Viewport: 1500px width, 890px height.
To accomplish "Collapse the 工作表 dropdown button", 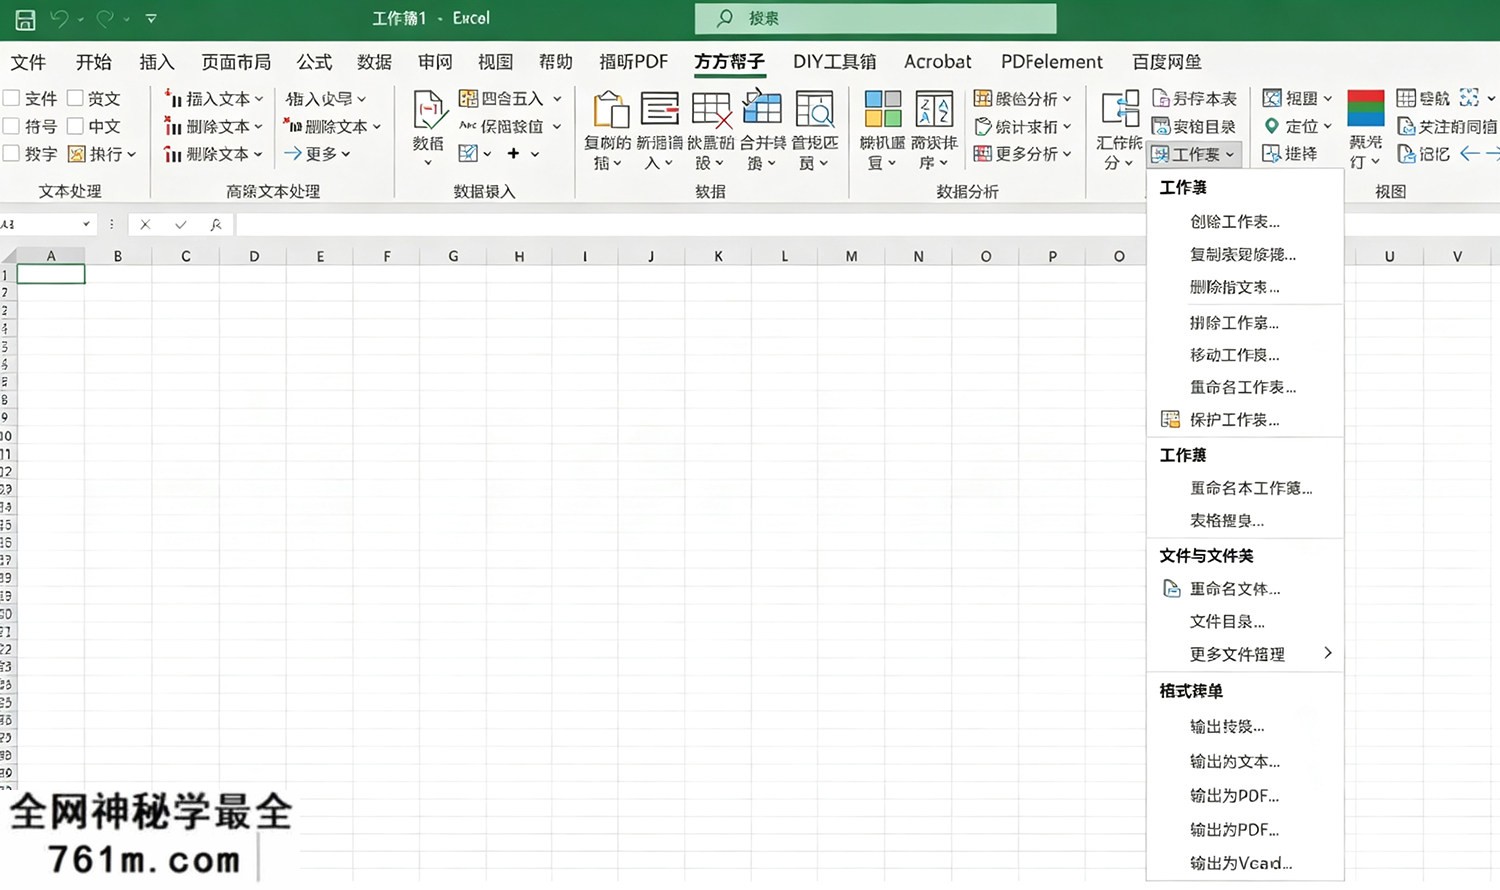I will coord(1195,154).
